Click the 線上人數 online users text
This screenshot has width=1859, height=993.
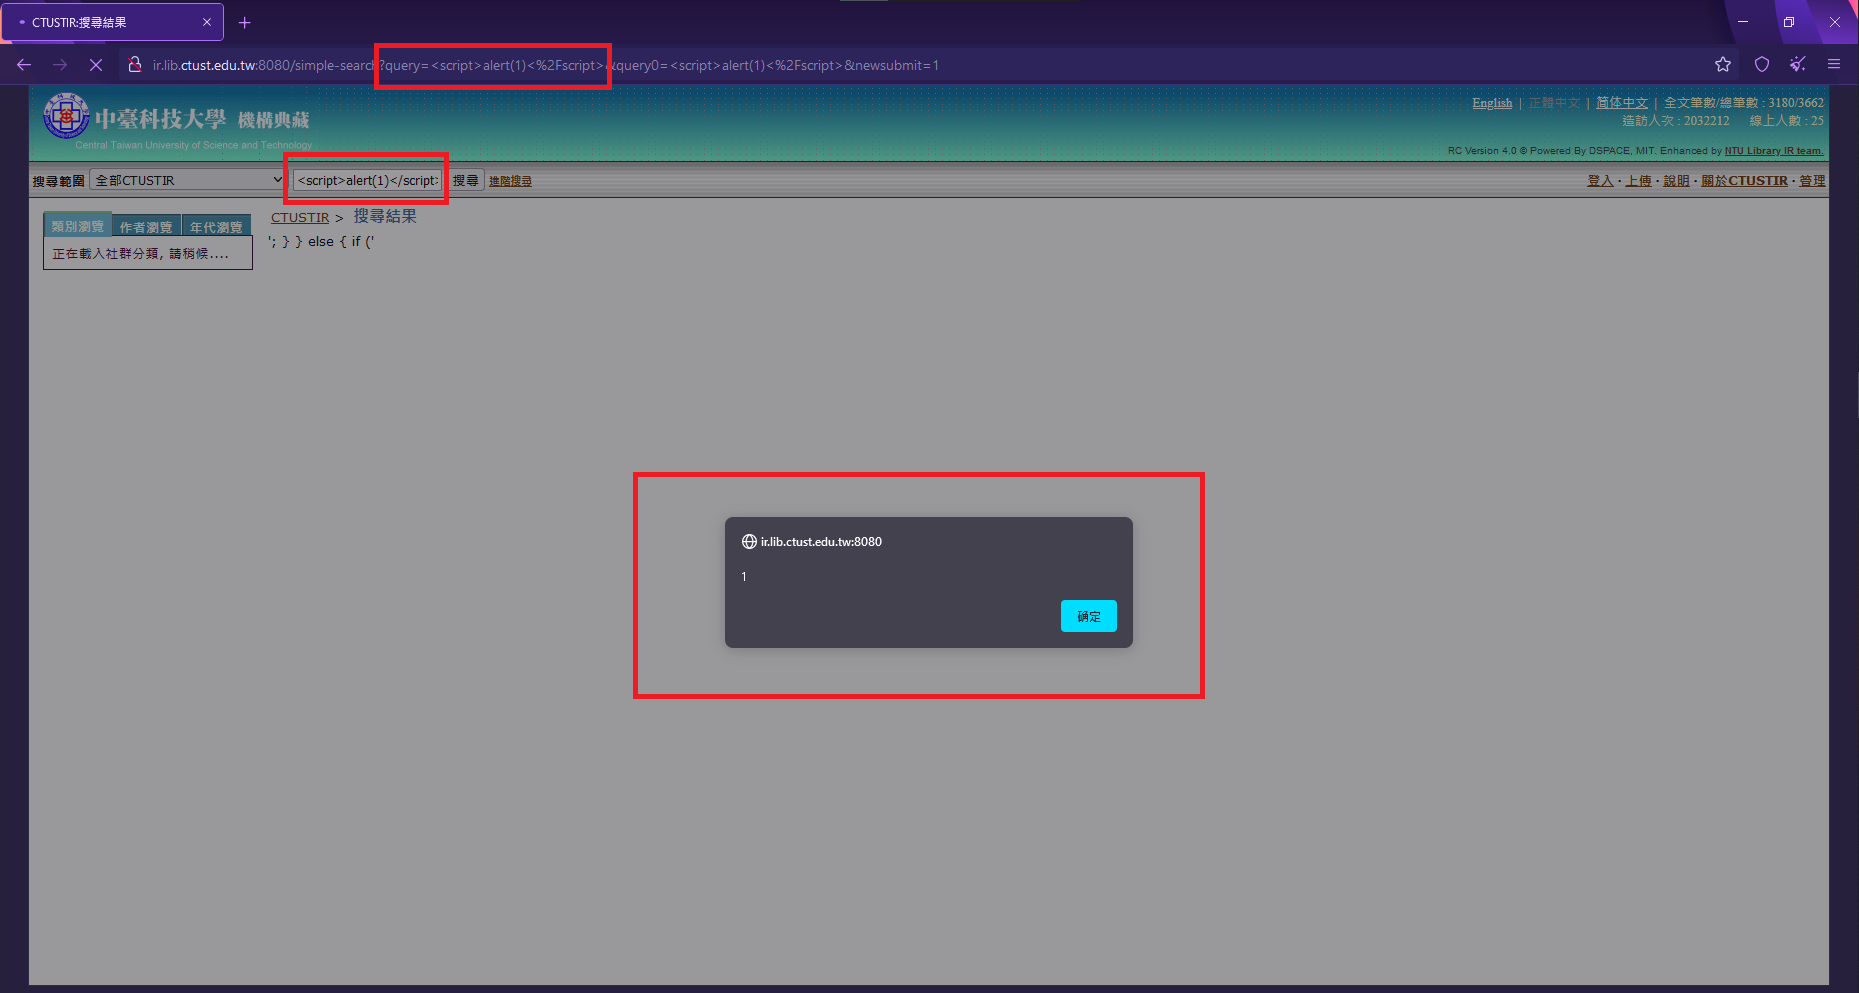(x=1786, y=121)
